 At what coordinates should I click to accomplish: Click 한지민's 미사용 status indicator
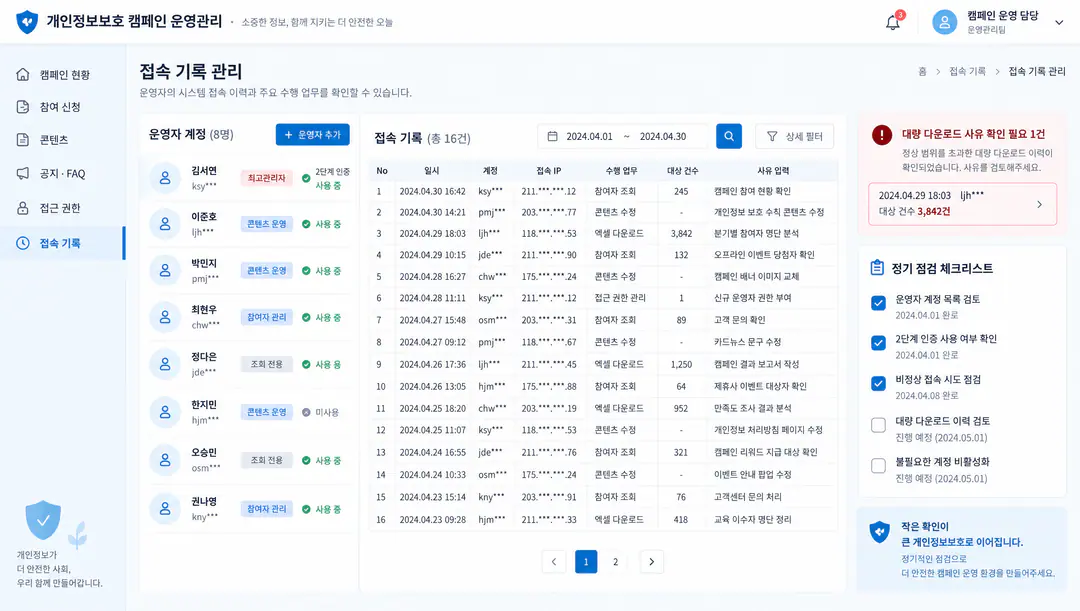320,412
